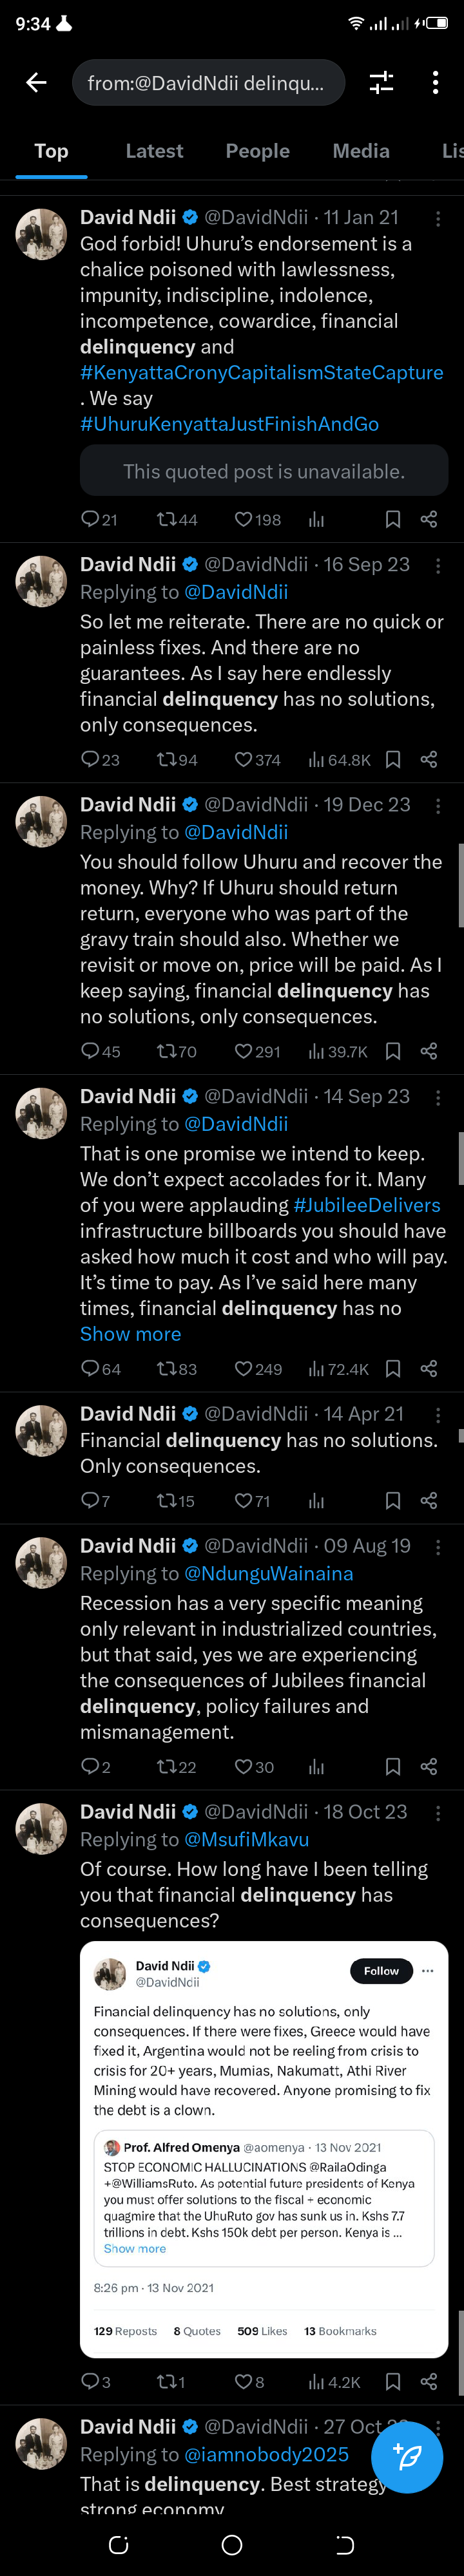This screenshot has height=2576, width=464.
Task: Switch to the Media tab
Action: click(361, 151)
